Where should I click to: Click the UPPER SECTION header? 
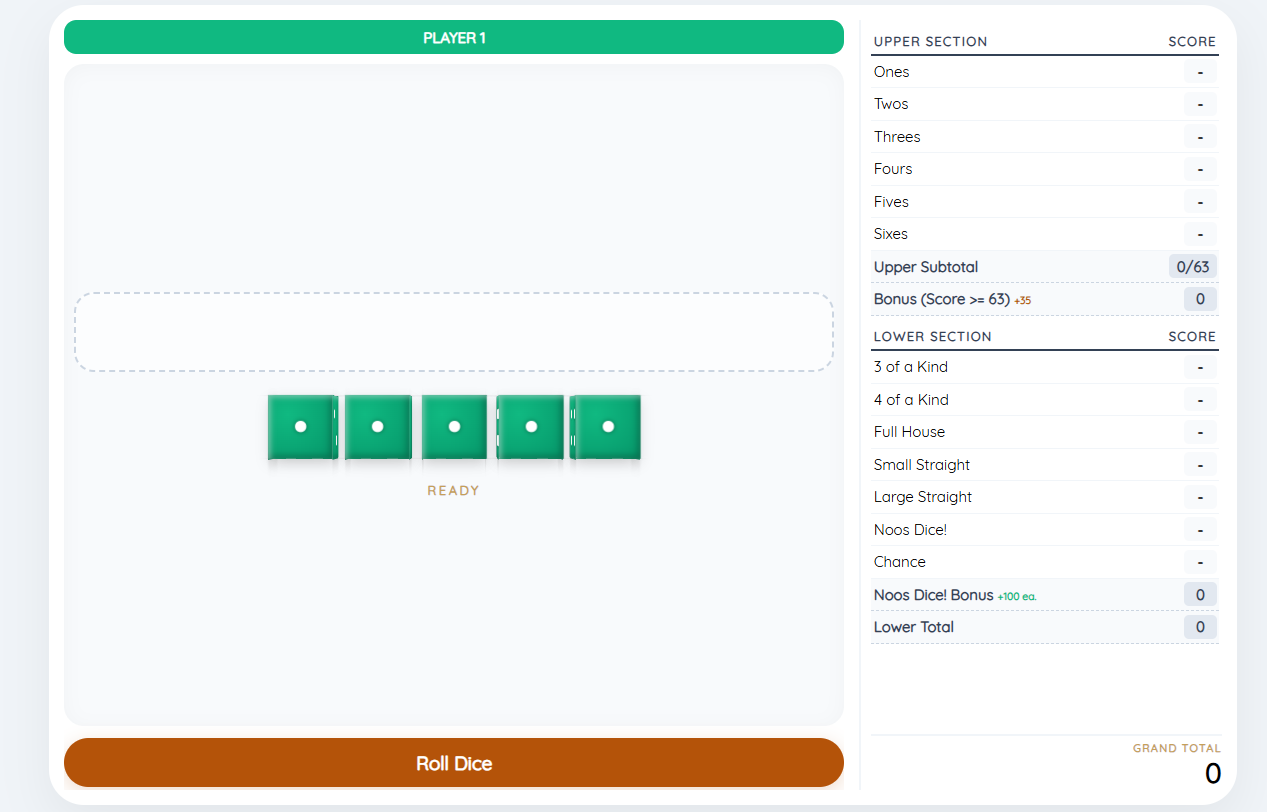930,42
